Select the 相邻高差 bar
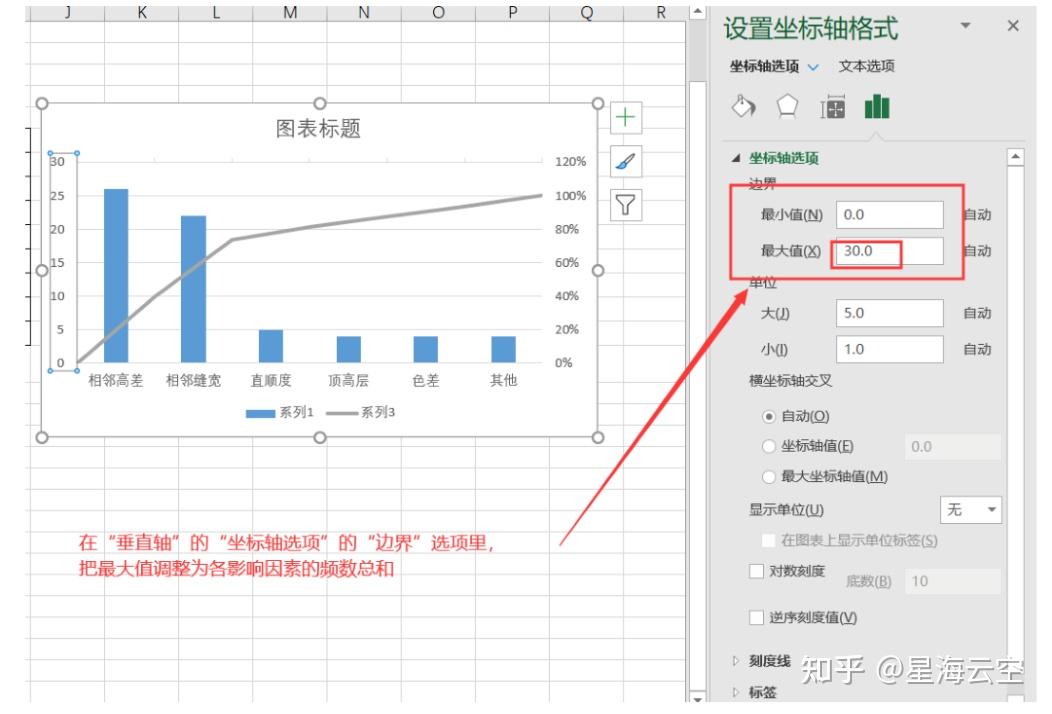This screenshot has height=714, width=1052. [x=116, y=276]
